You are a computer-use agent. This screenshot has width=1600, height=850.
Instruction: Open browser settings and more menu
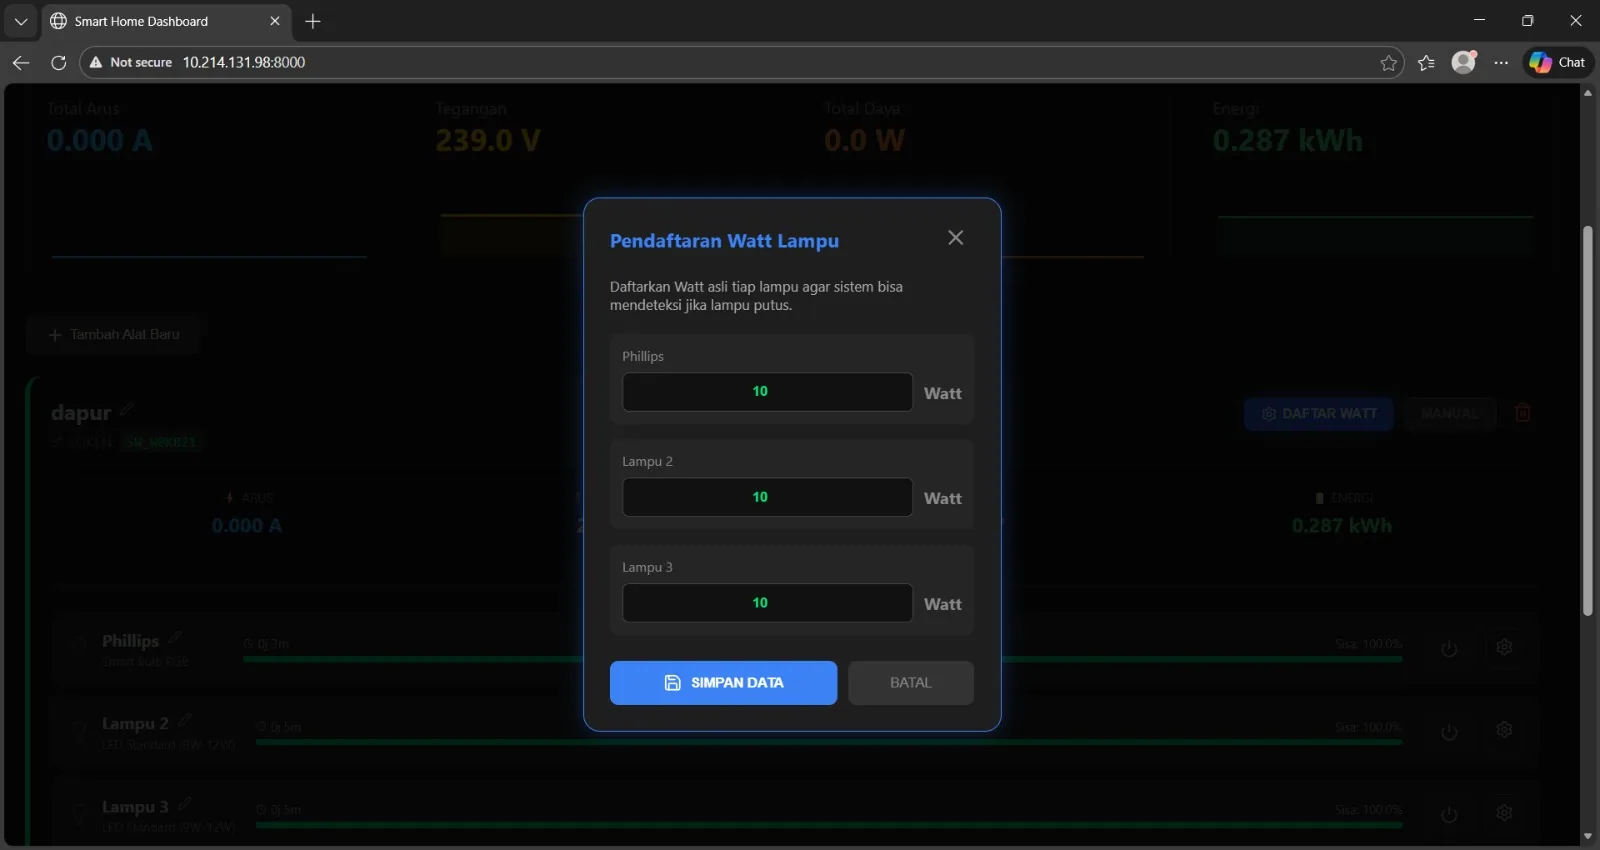(1501, 62)
